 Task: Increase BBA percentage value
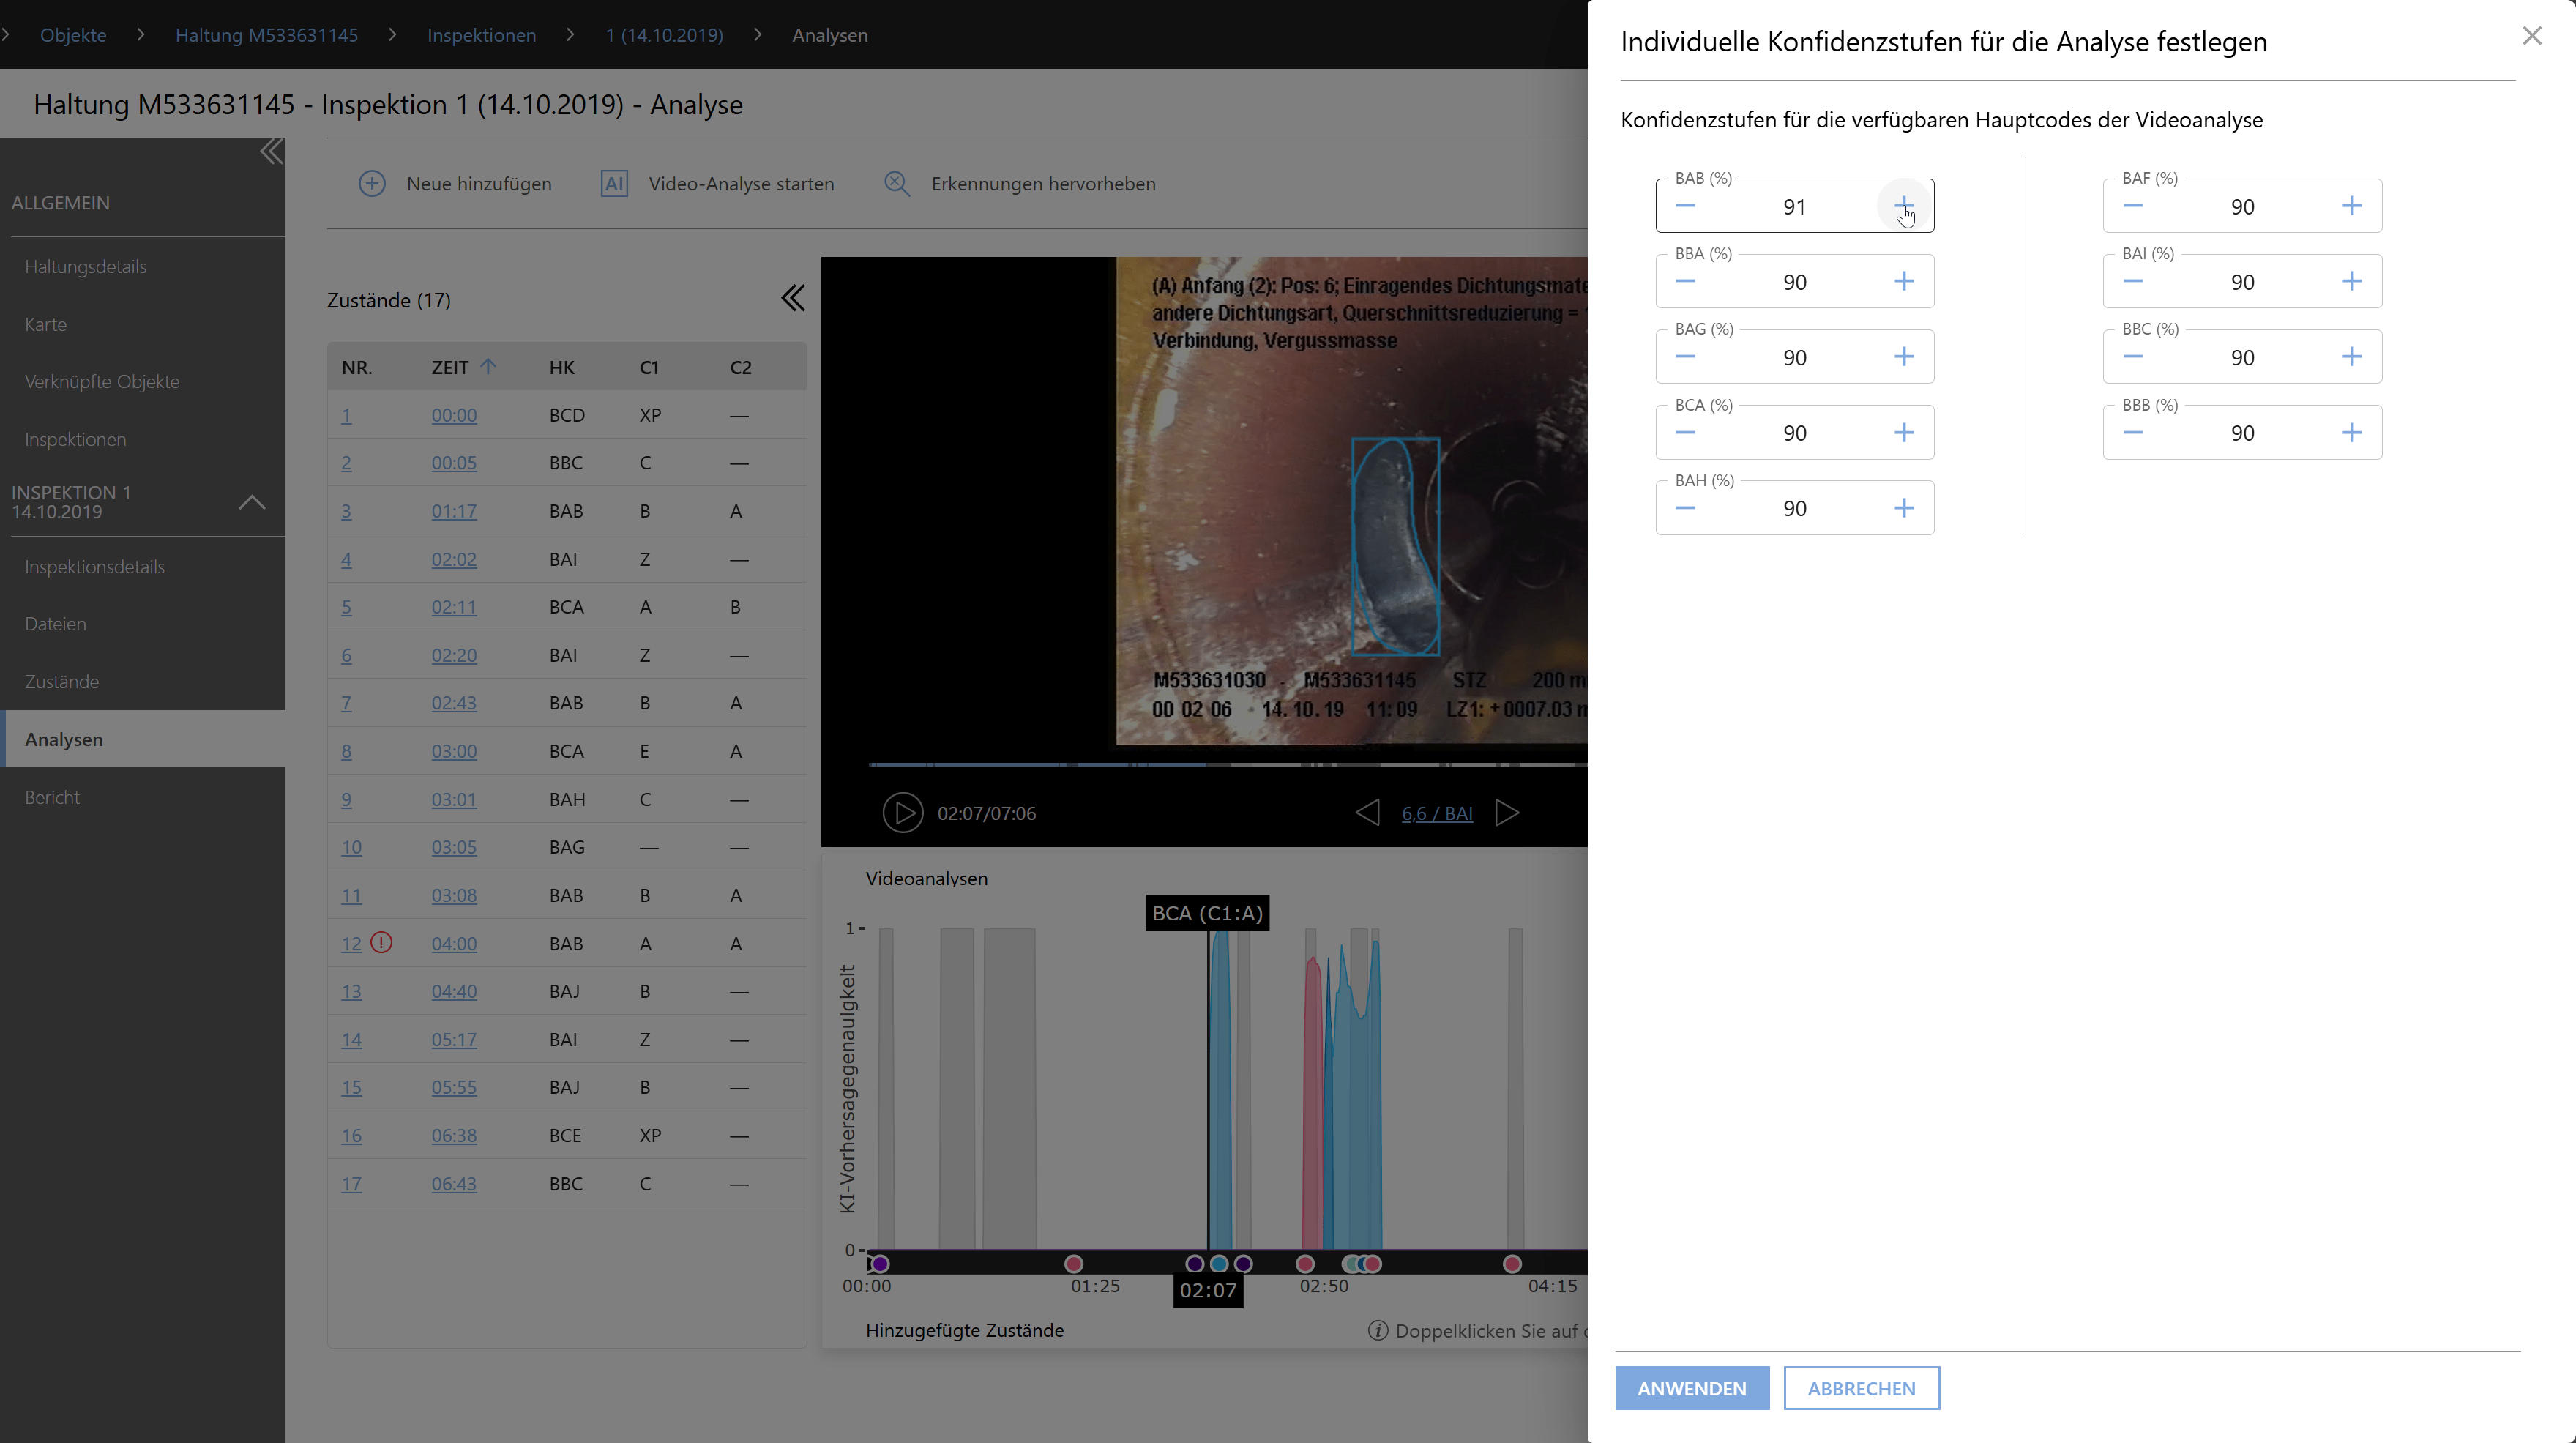coord(1904,281)
